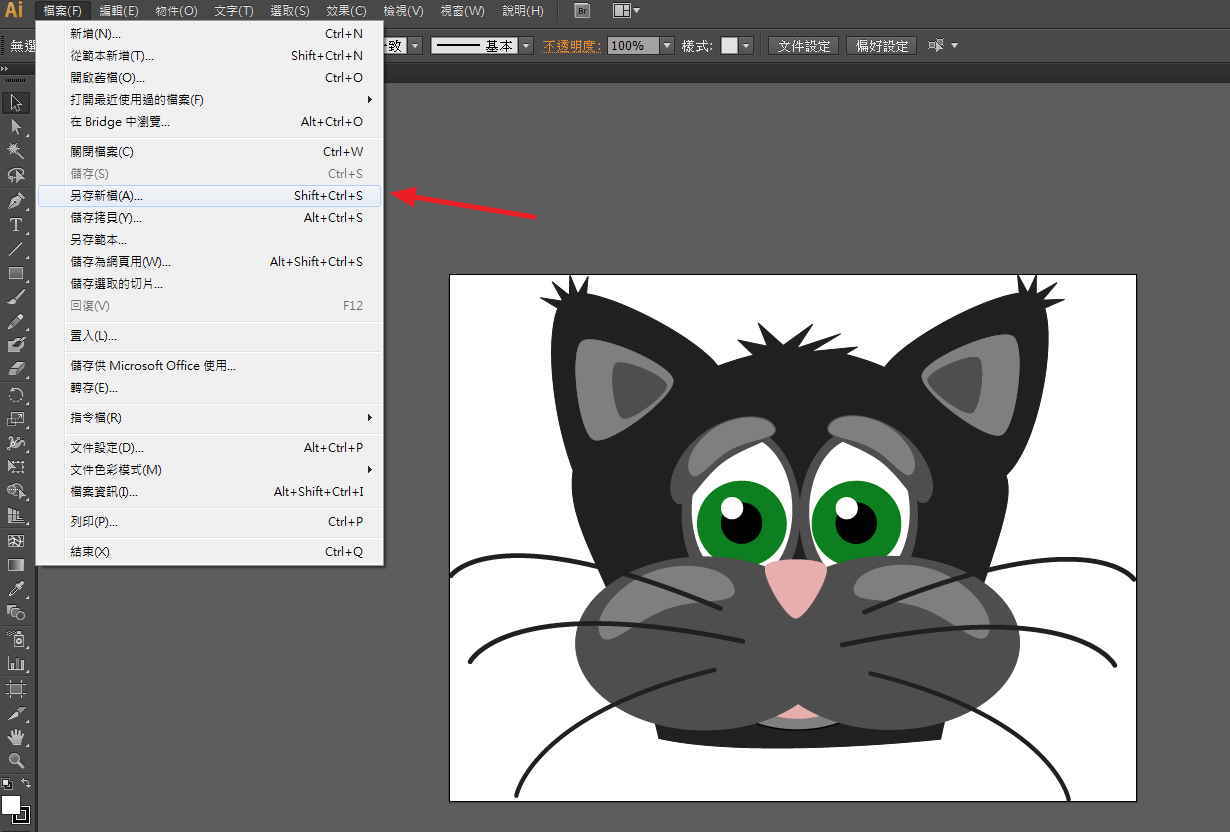This screenshot has height=832, width=1230.
Task: Select the Eraser tool
Action: pos(16,370)
